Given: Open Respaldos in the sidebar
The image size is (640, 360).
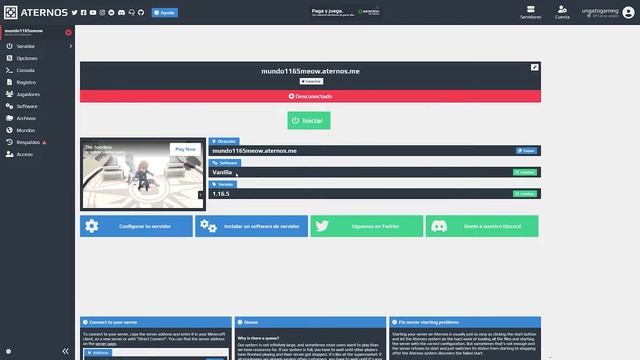Looking at the screenshot, I should pos(28,142).
